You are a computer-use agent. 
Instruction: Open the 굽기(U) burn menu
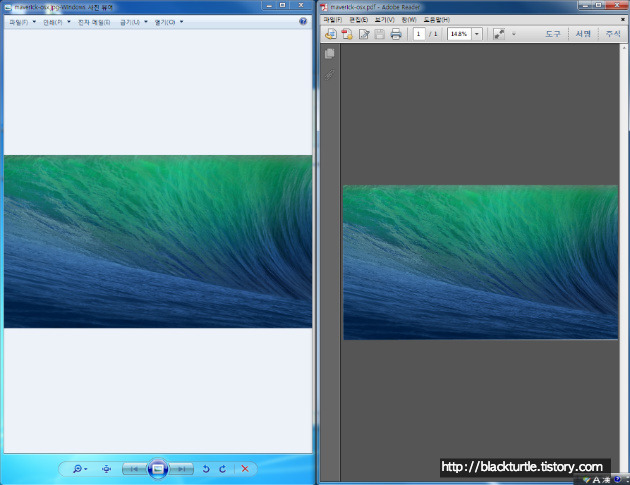pos(134,22)
